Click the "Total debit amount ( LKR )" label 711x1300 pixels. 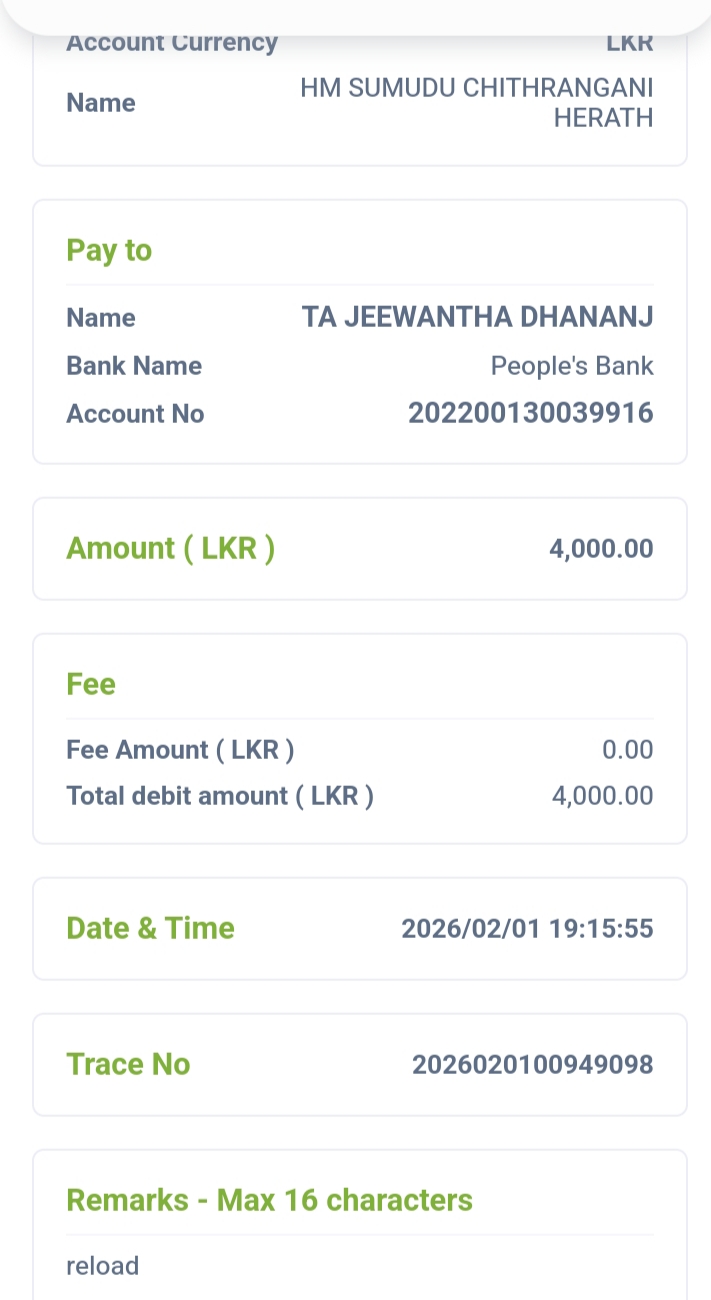[220, 796]
